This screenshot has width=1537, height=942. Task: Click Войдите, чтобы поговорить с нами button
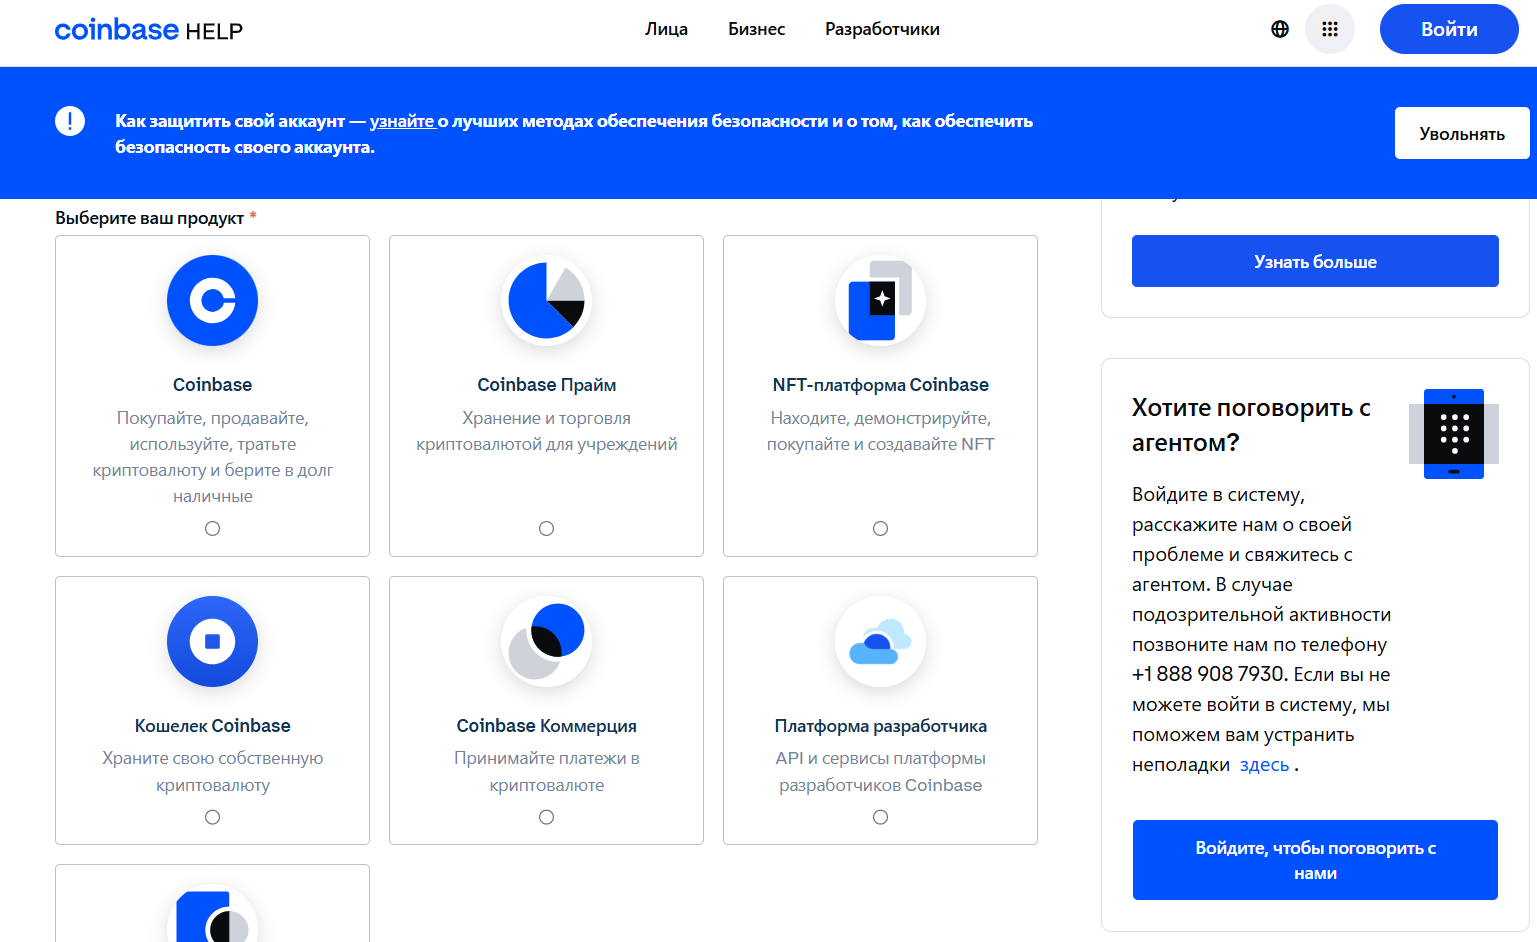pyautogui.click(x=1315, y=860)
